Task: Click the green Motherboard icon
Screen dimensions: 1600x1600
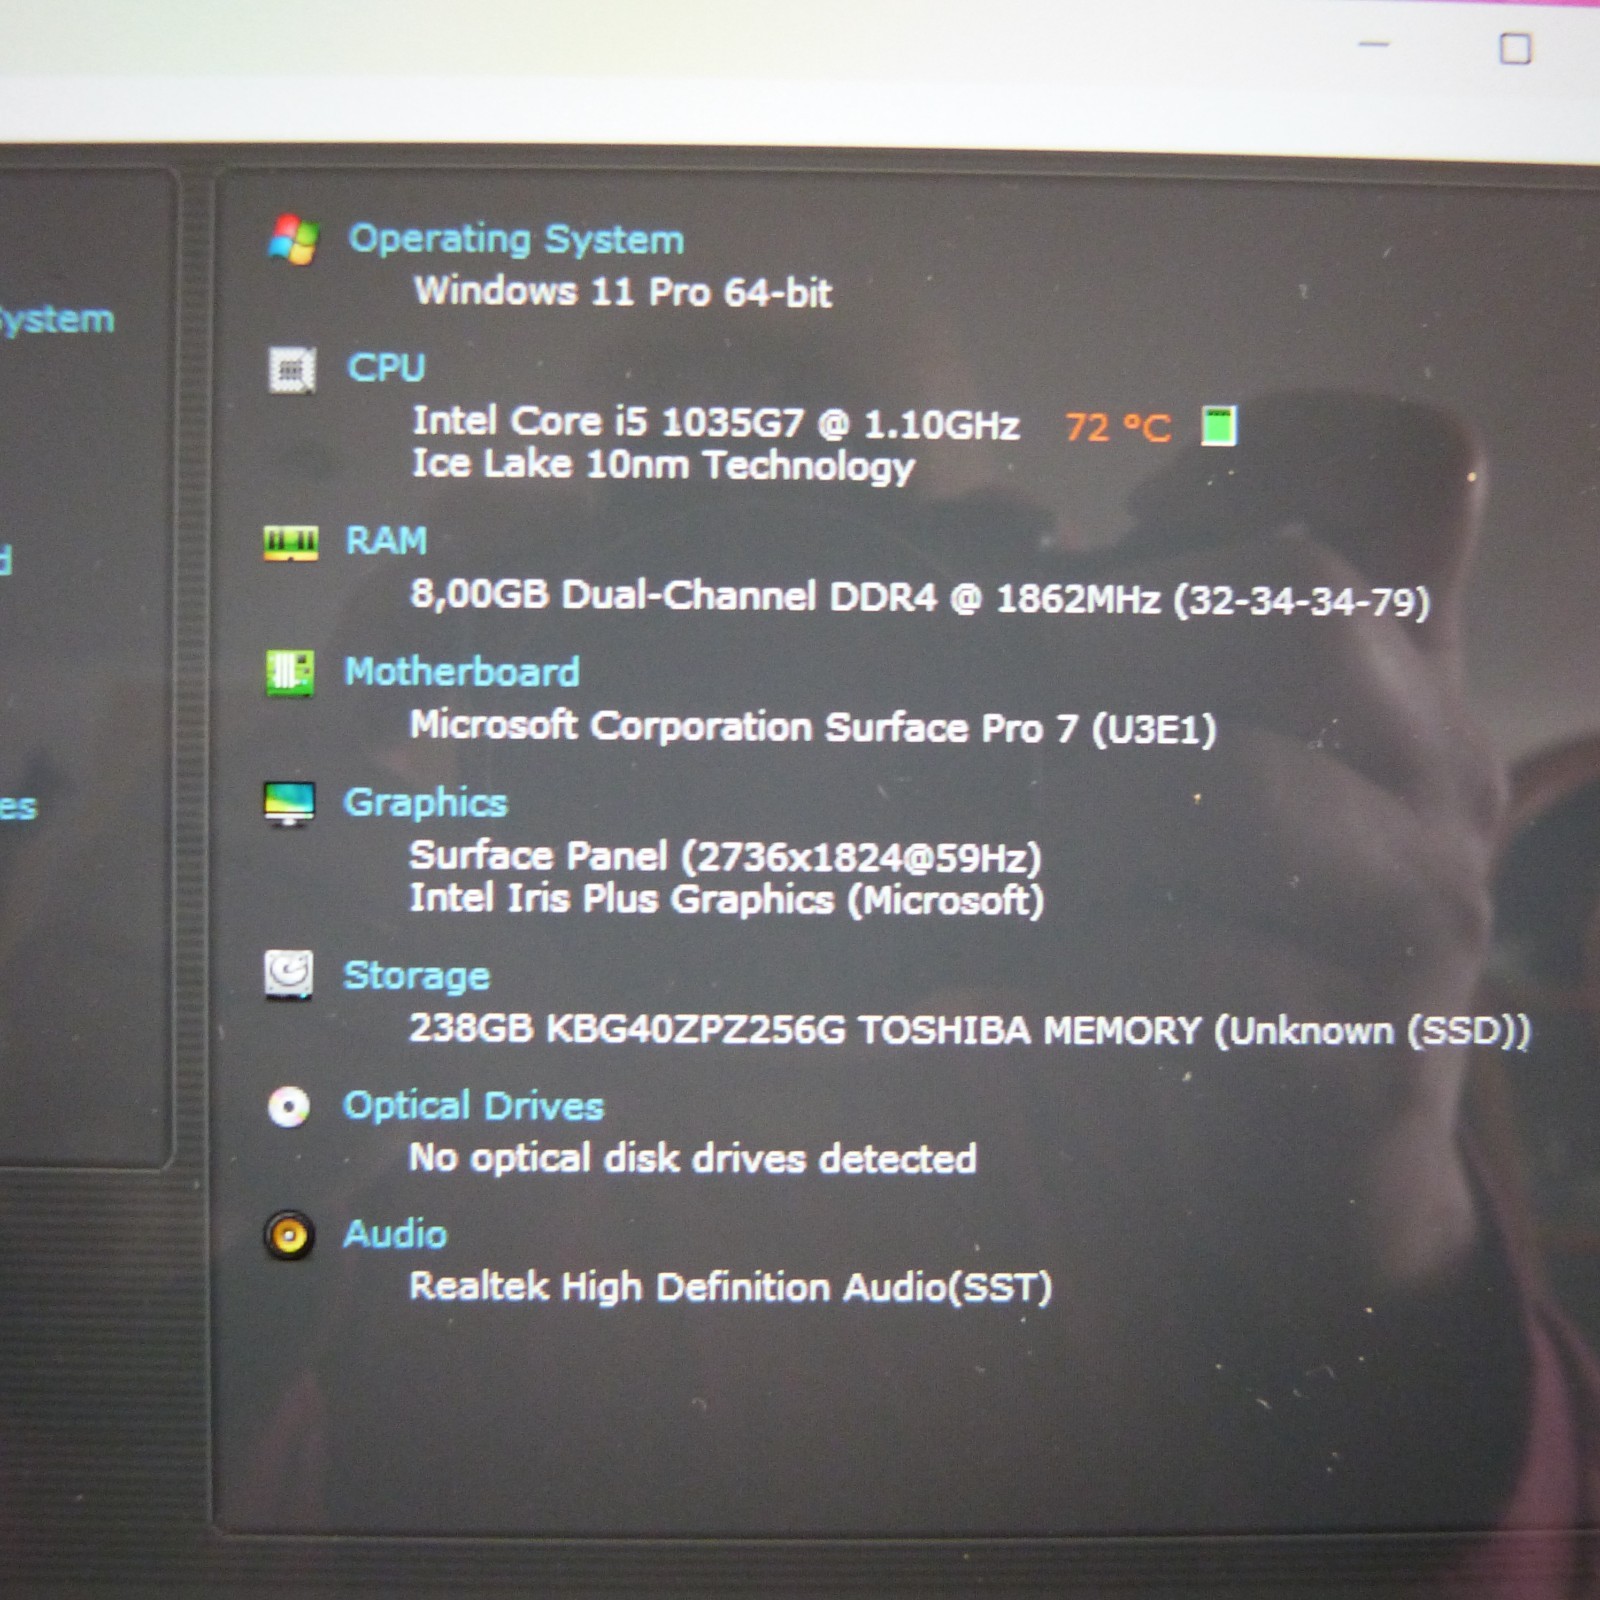Action: click(x=290, y=673)
